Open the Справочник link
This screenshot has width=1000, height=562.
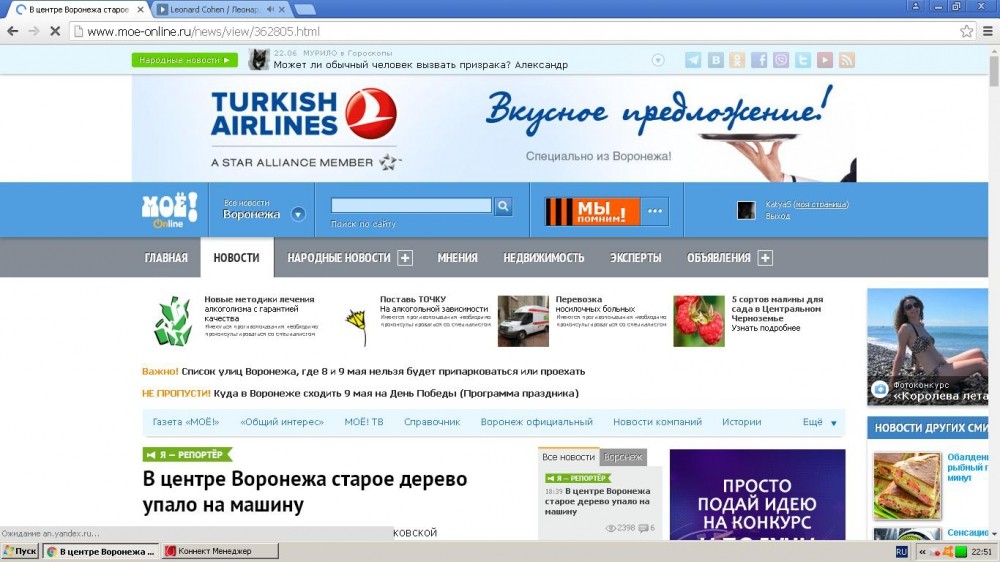point(432,422)
